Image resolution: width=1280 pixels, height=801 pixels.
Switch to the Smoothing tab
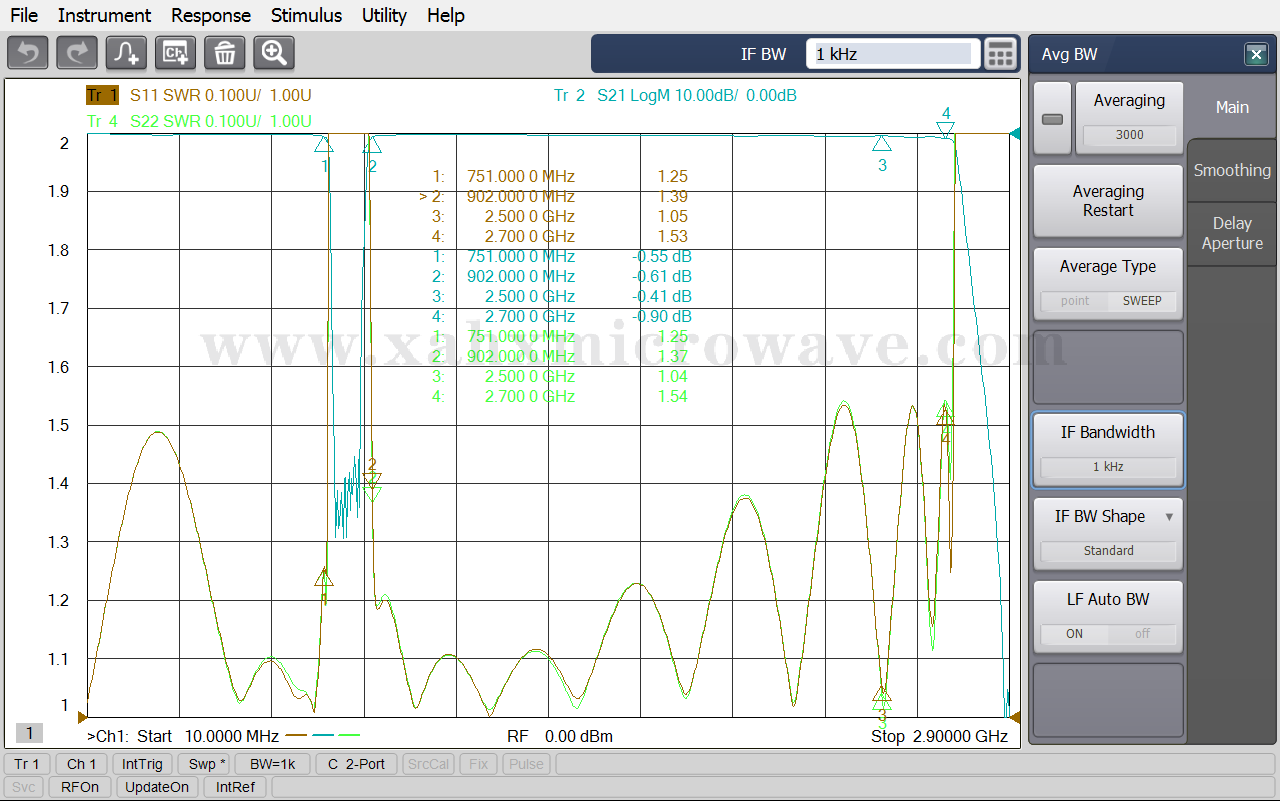tap(1232, 170)
